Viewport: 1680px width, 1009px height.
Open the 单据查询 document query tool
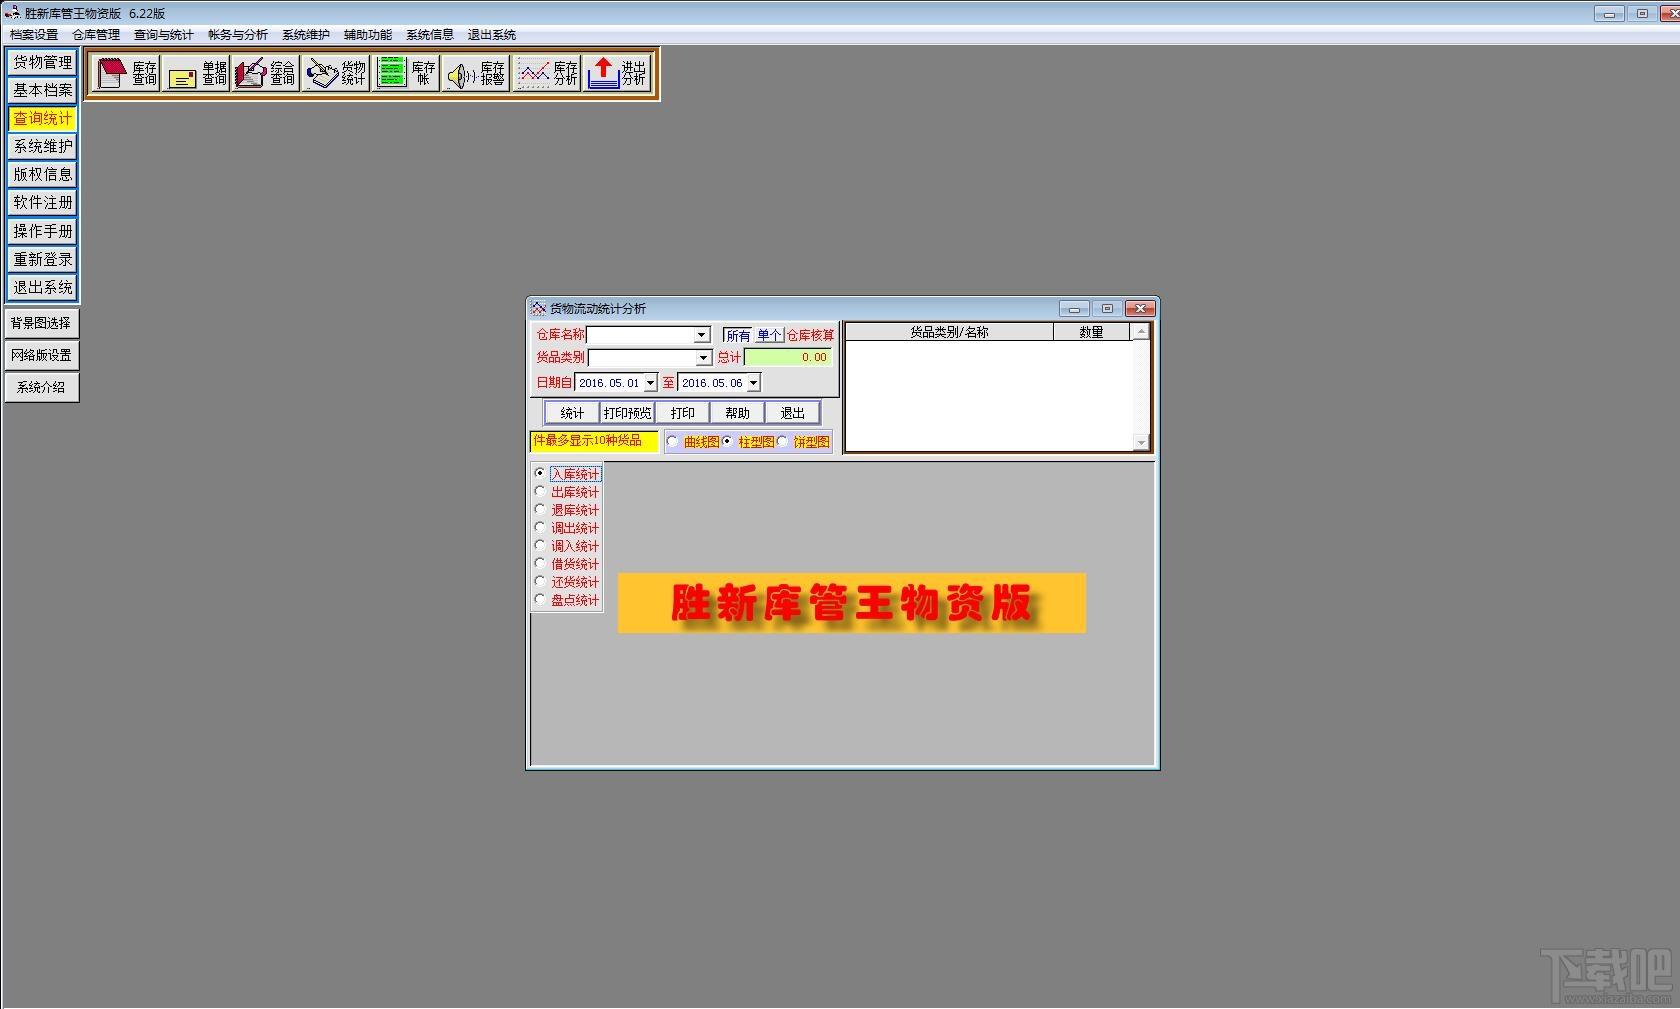196,73
